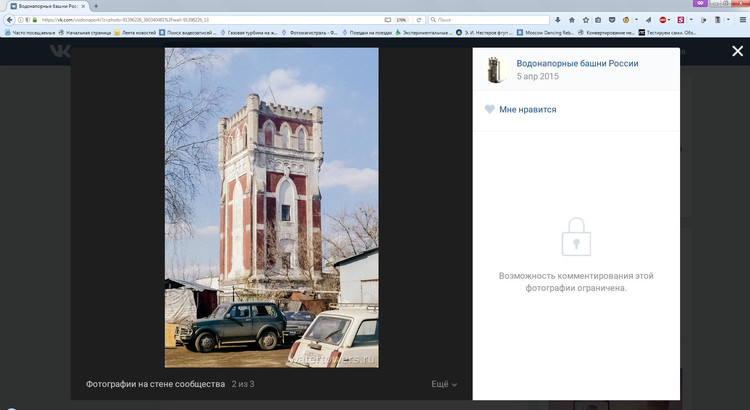This screenshot has width=750, height=410.
Task: Show bookmarks list clipboard icon
Action: (598, 20)
